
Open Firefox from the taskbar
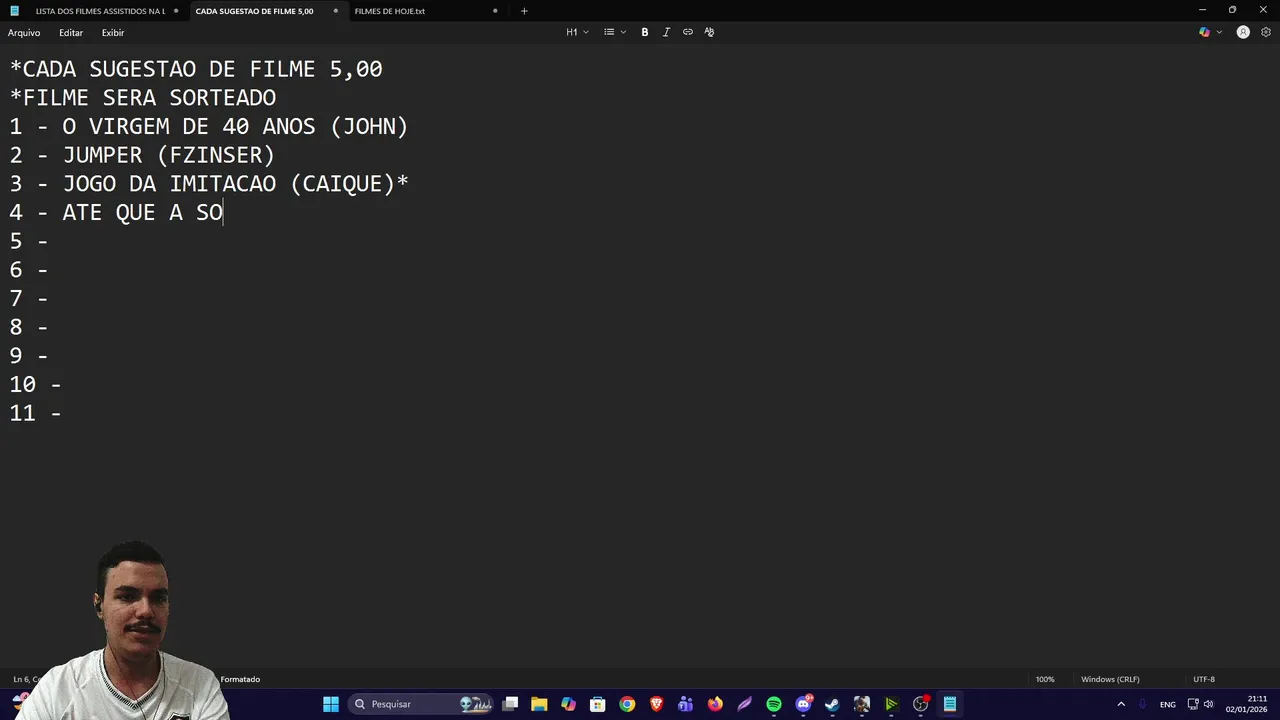715,704
